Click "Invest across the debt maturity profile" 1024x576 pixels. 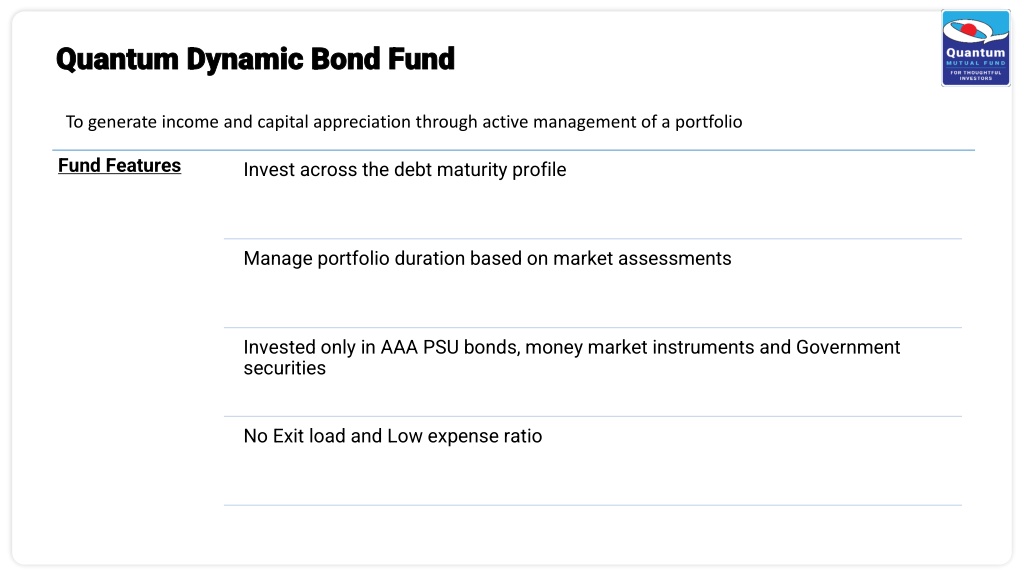[x=405, y=170]
